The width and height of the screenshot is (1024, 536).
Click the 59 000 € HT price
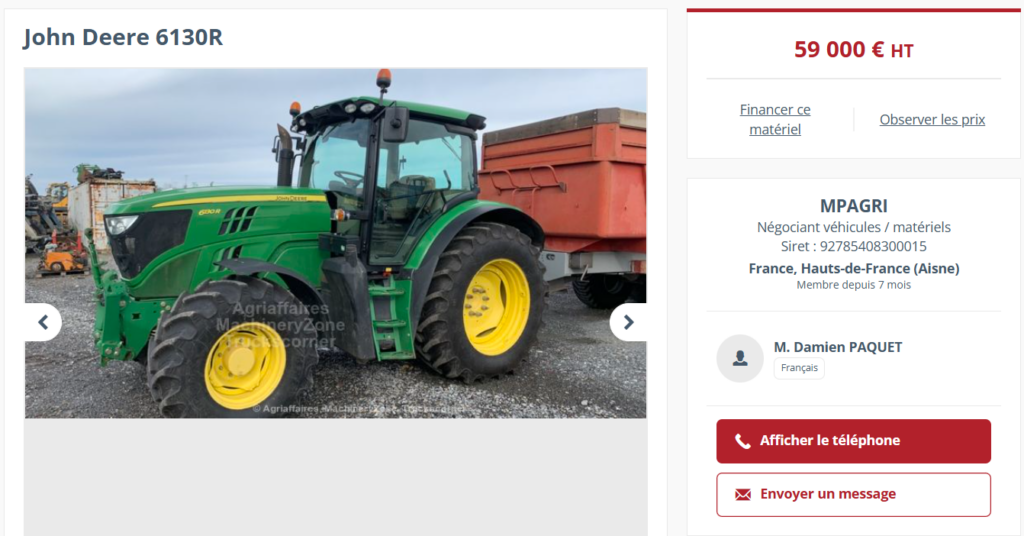click(854, 50)
